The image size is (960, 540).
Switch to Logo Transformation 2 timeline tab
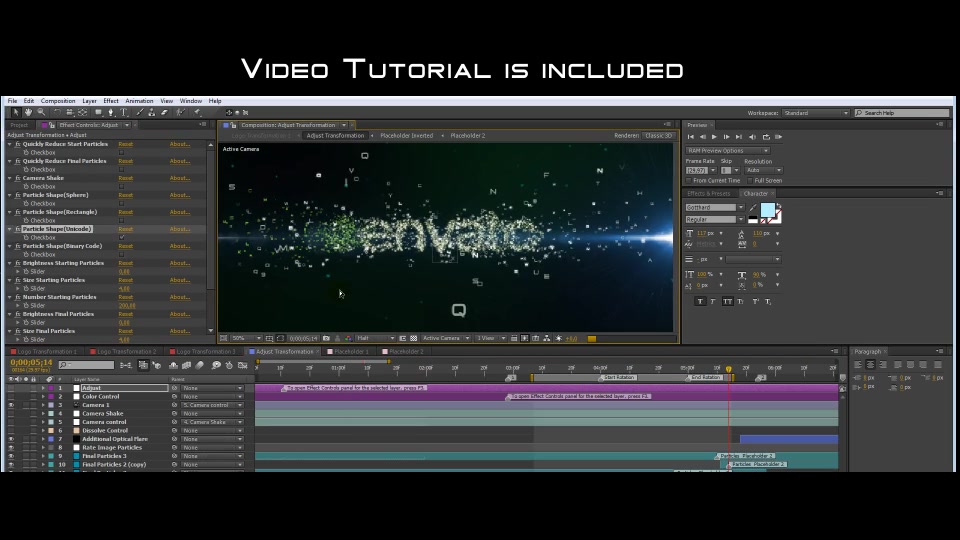tap(126, 352)
